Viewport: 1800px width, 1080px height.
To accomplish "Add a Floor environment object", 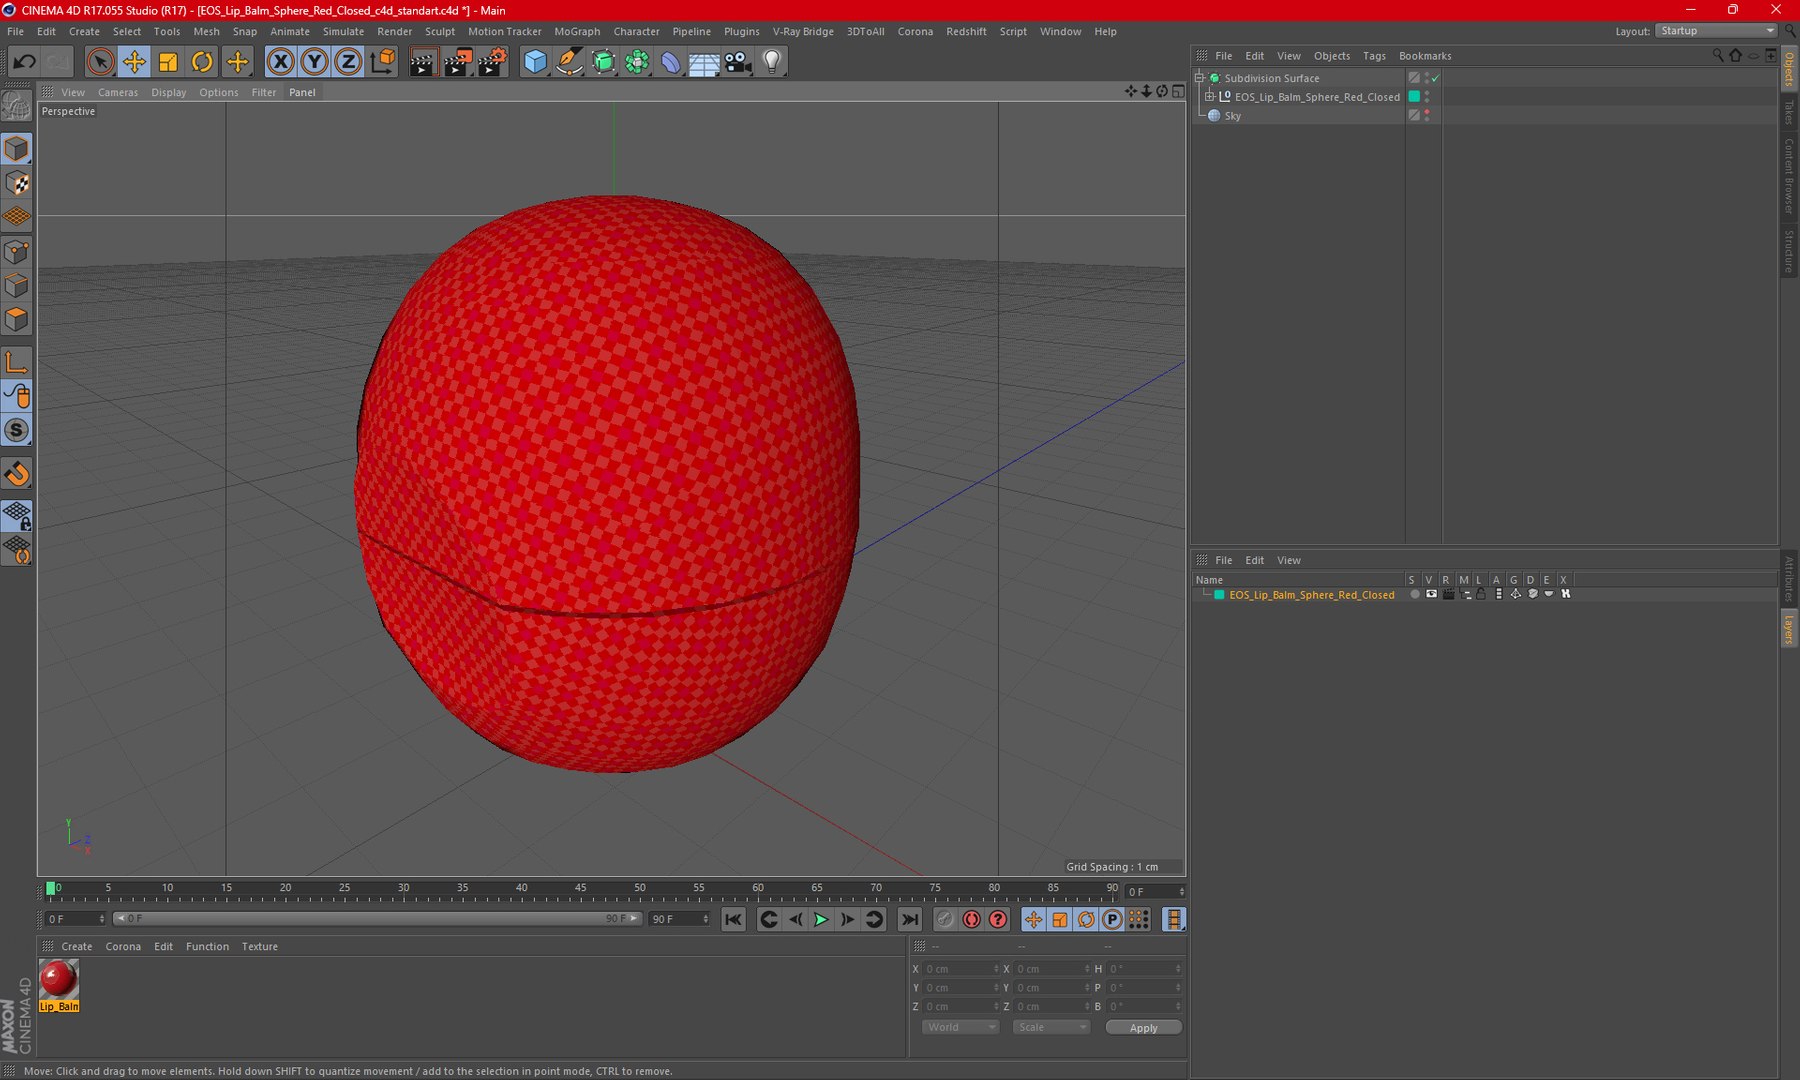I will (704, 62).
